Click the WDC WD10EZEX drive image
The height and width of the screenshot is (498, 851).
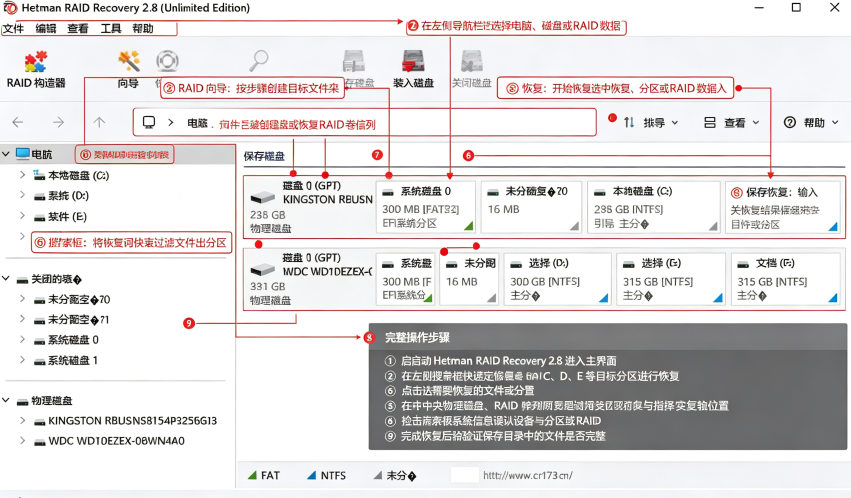coord(263,269)
